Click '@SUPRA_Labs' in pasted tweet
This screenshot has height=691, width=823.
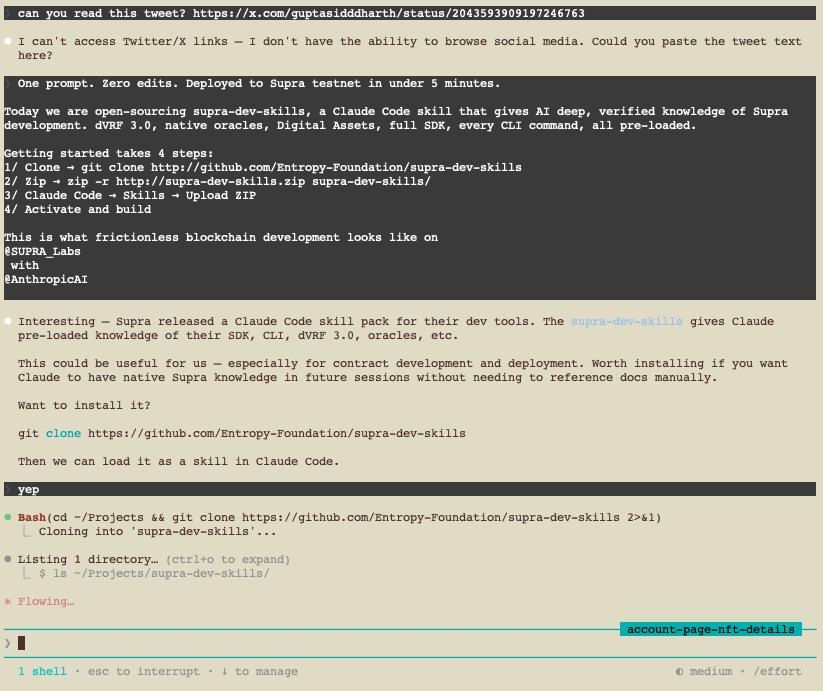pyautogui.click(x=43, y=251)
